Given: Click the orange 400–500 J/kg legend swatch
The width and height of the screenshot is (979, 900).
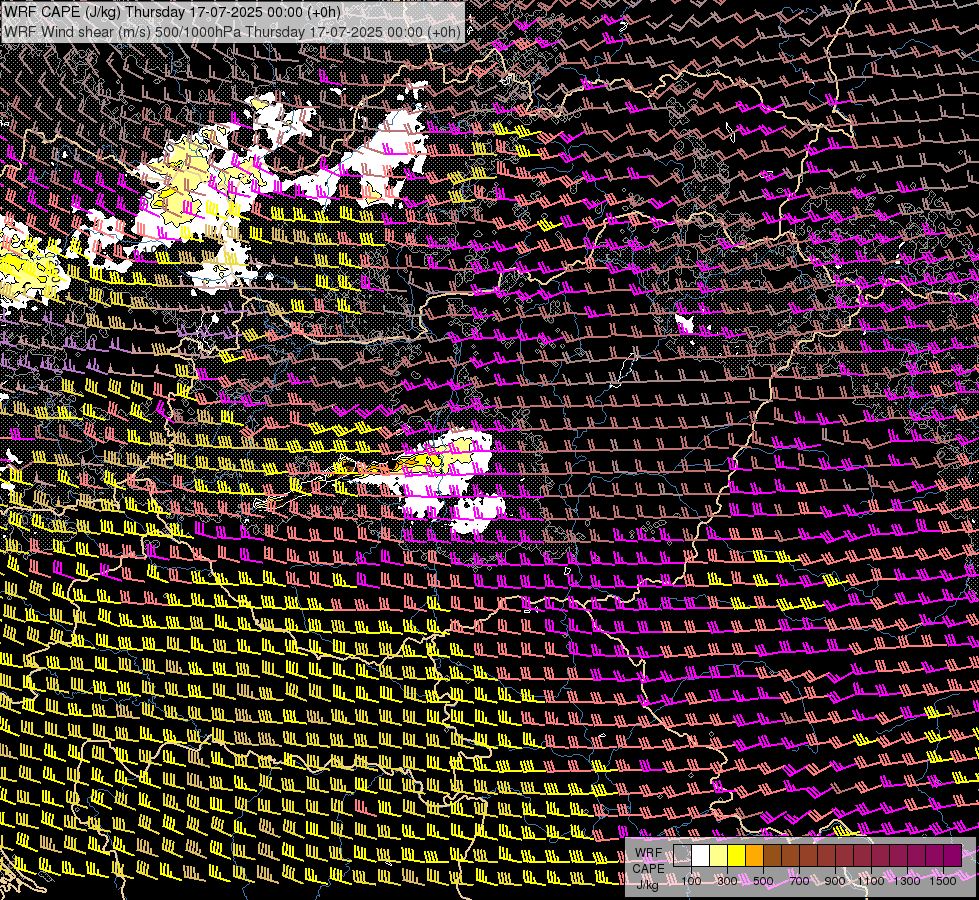Looking at the screenshot, I should coord(754,855).
